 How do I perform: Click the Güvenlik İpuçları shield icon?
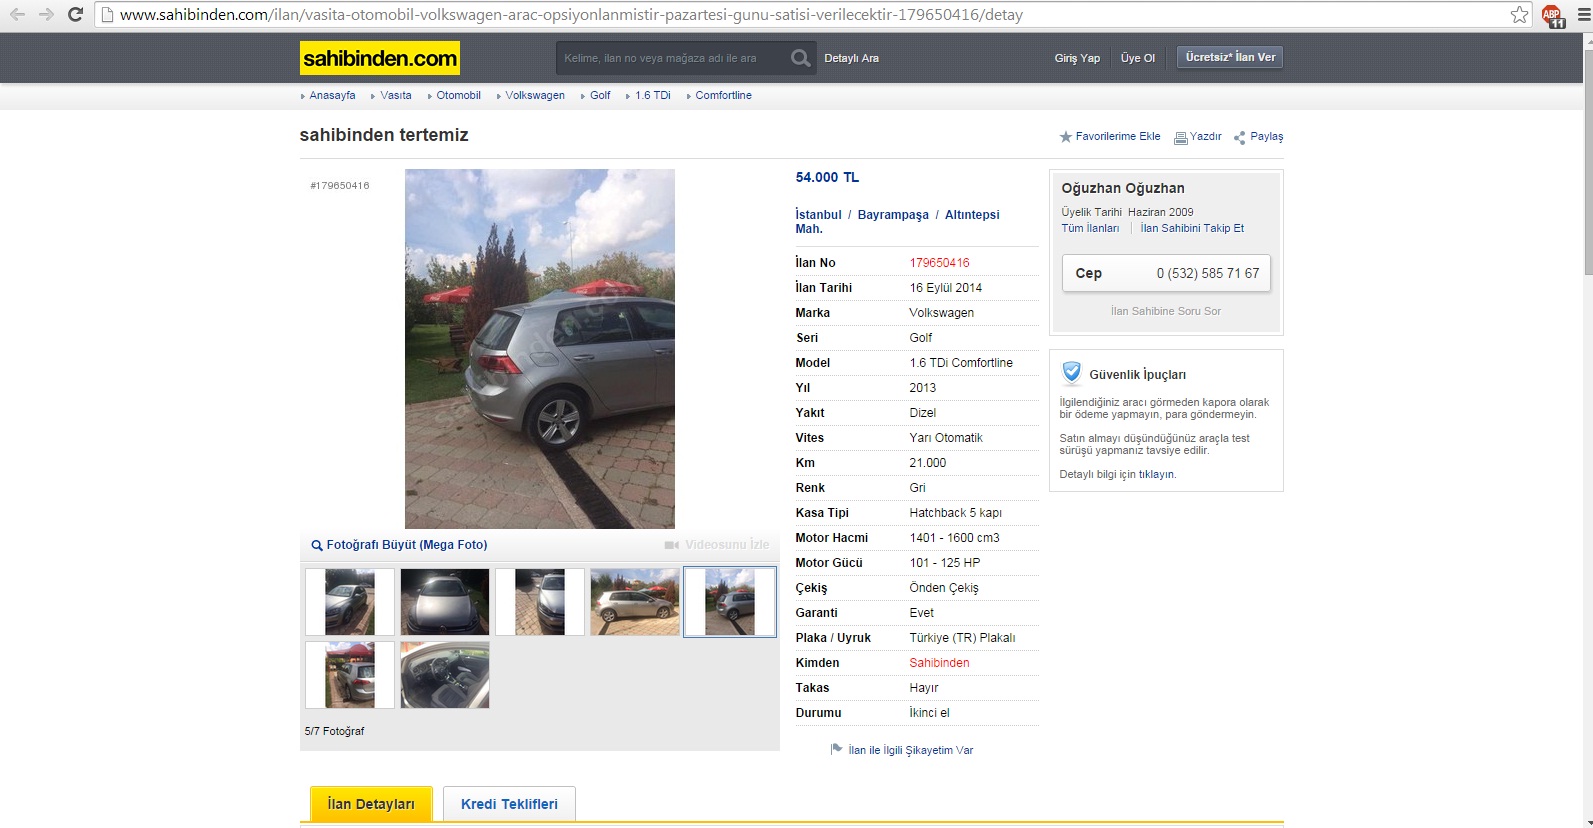click(1072, 373)
